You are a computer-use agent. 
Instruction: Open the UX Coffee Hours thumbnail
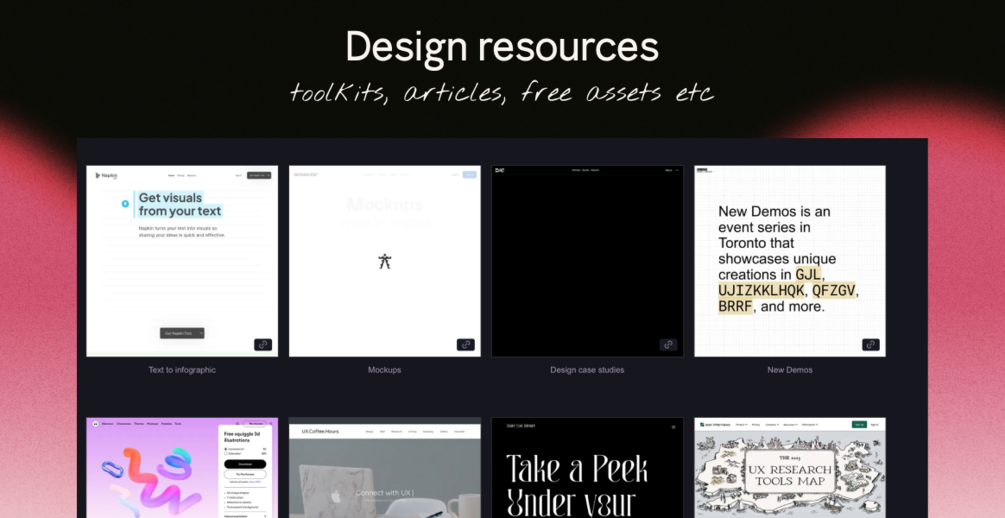[385, 468]
